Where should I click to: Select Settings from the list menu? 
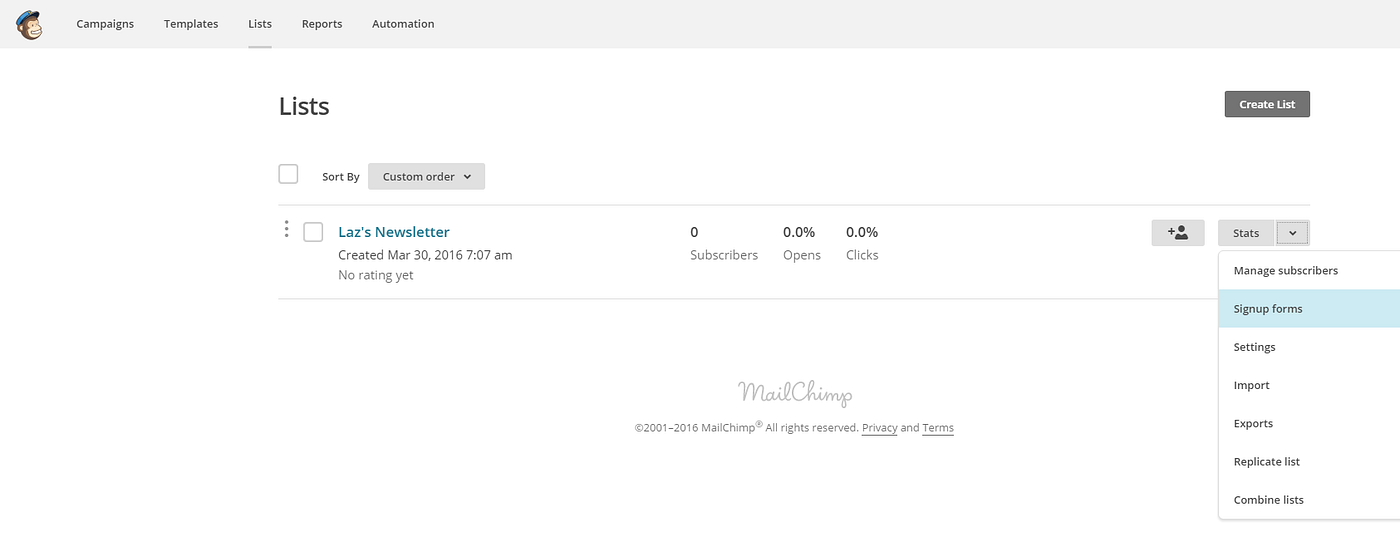[x=1309, y=347]
